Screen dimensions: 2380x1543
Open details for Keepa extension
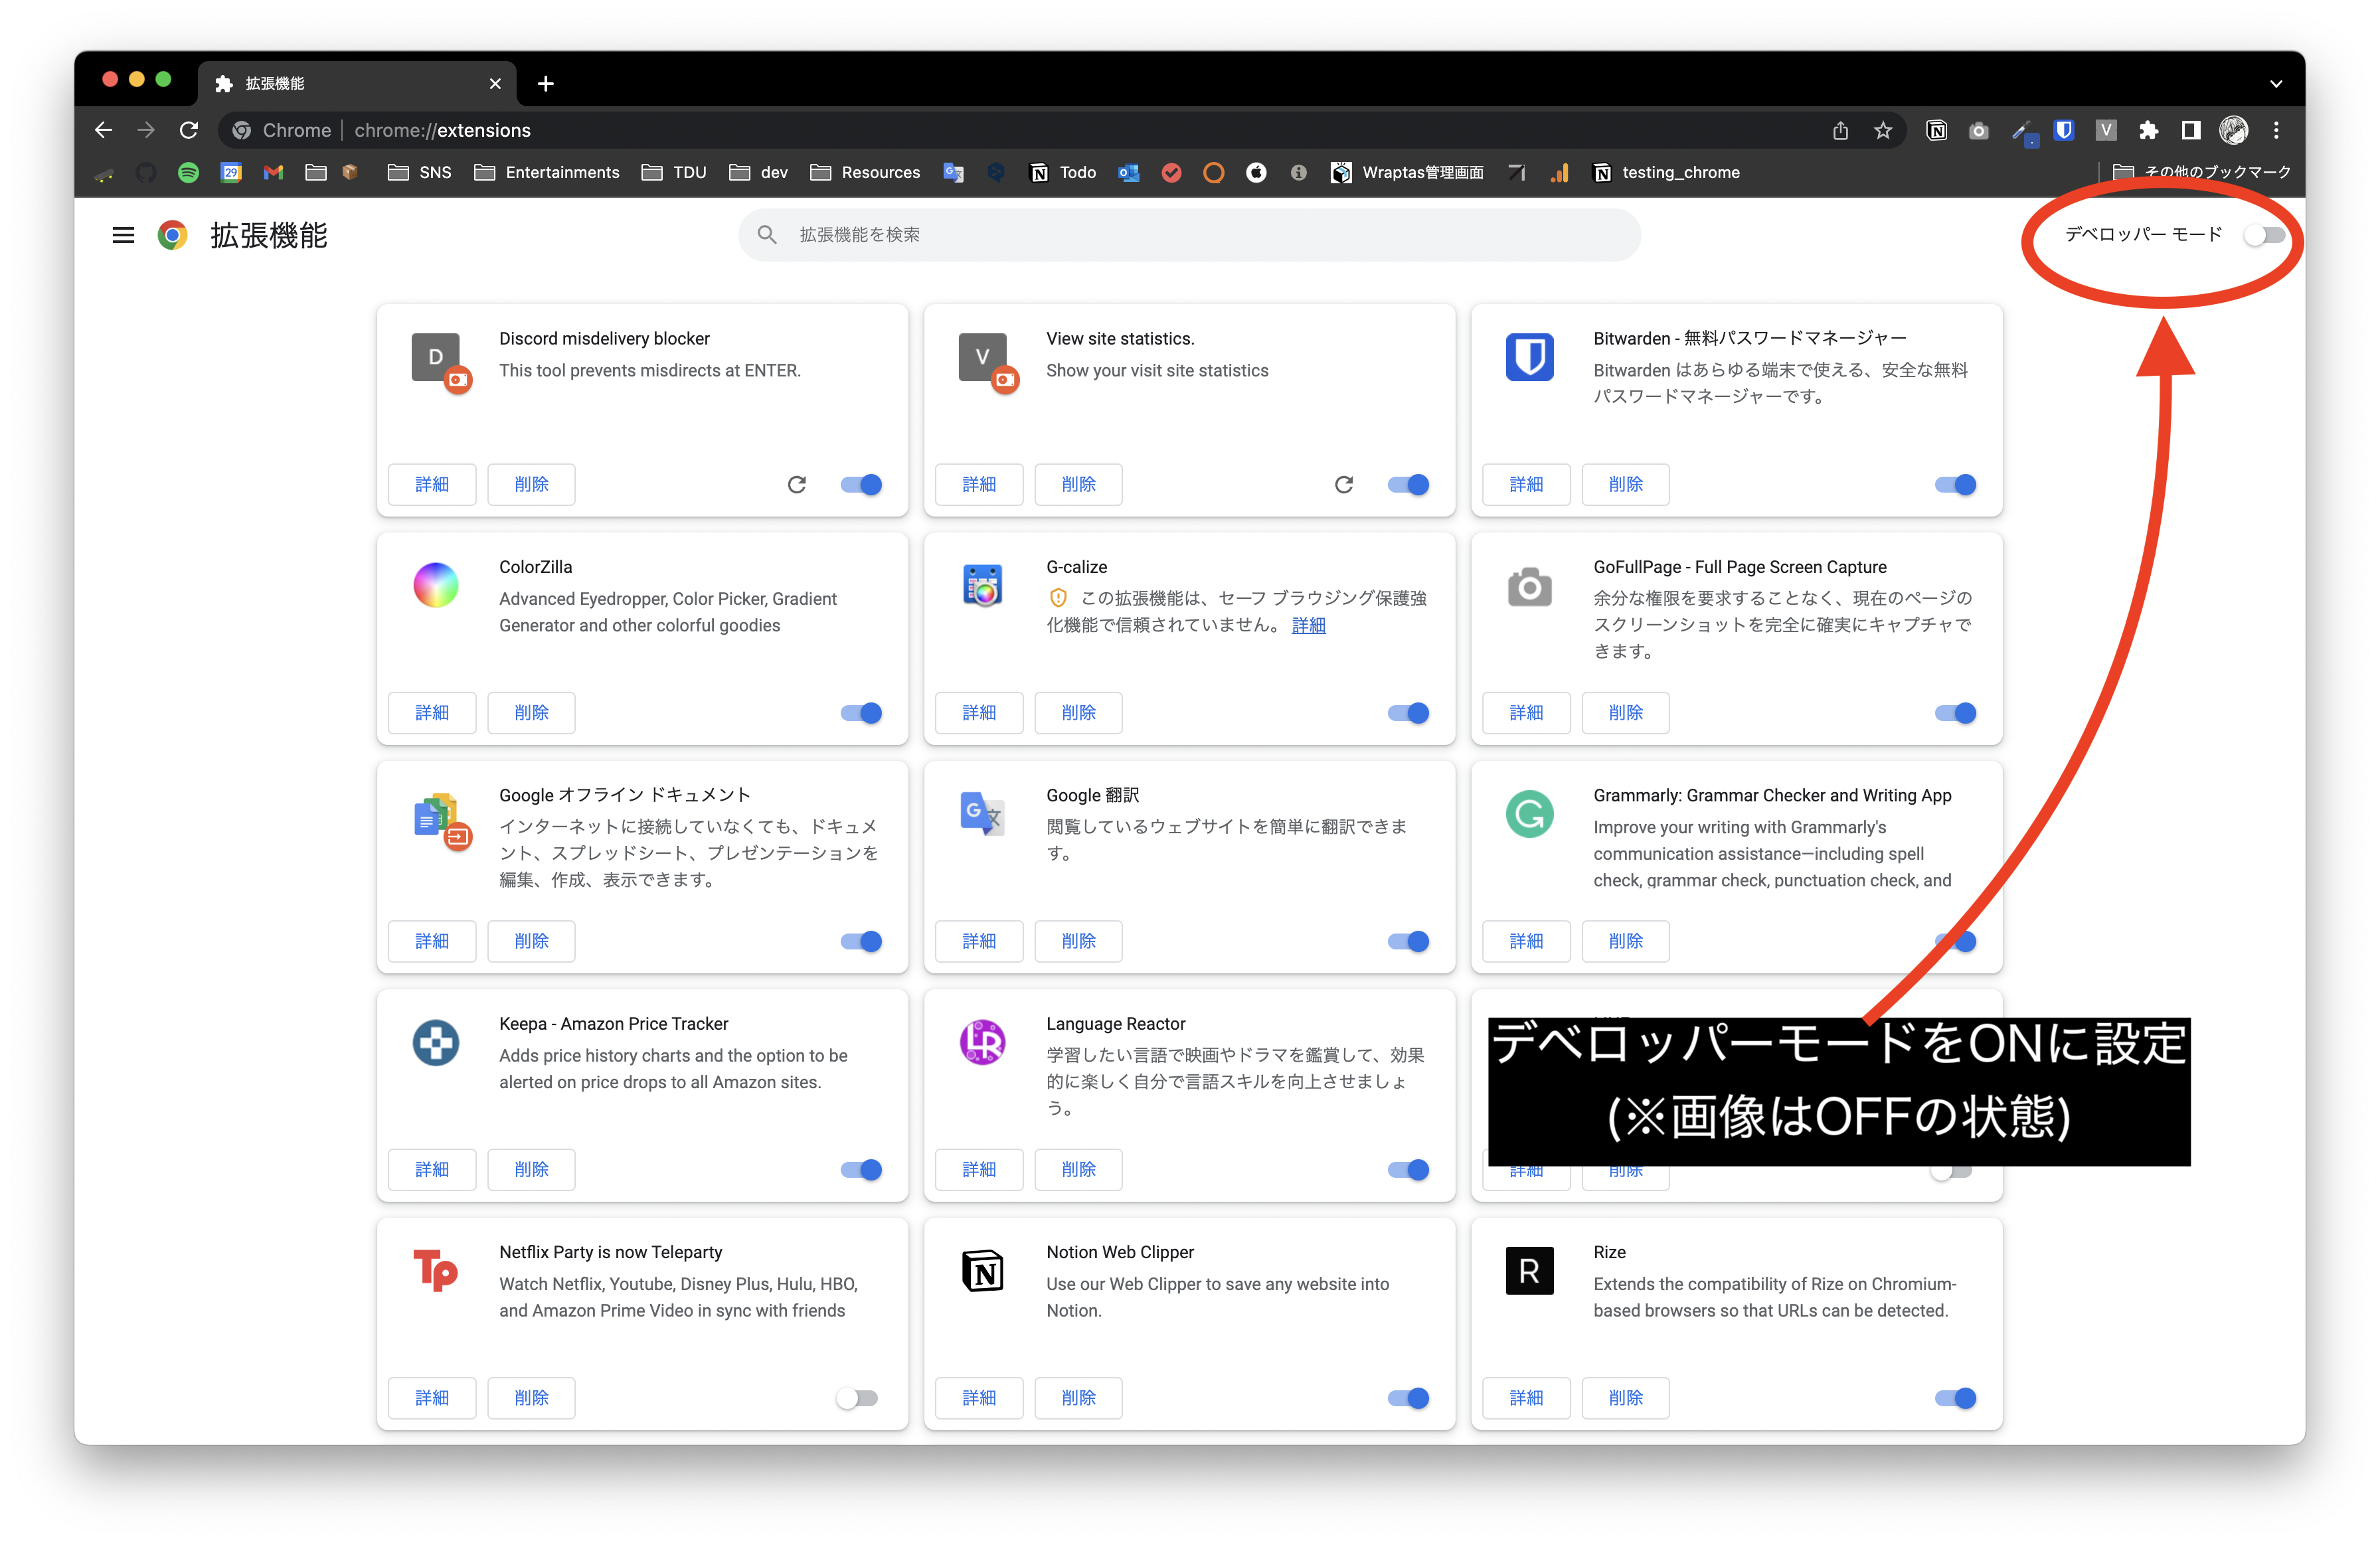pyautogui.click(x=432, y=1169)
